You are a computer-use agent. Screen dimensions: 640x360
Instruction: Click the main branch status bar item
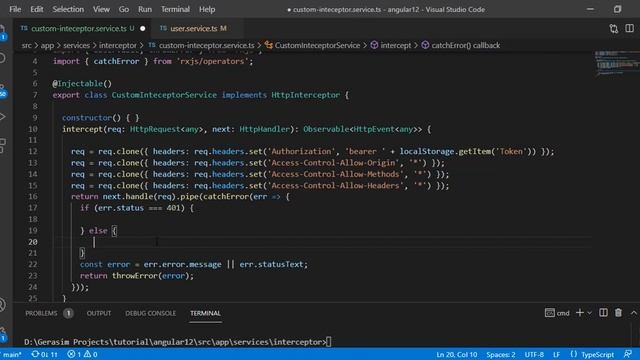[12, 354]
